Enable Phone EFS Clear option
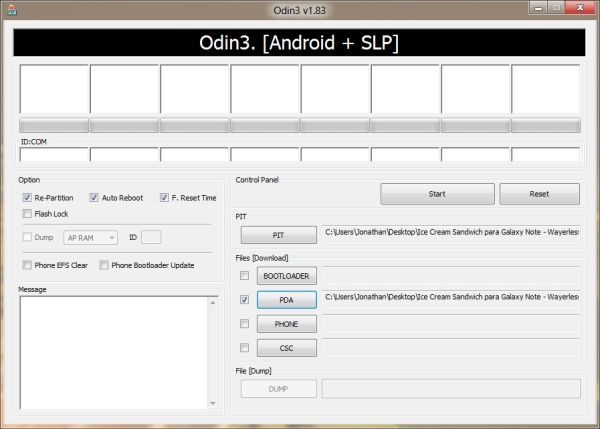 (x=27, y=265)
